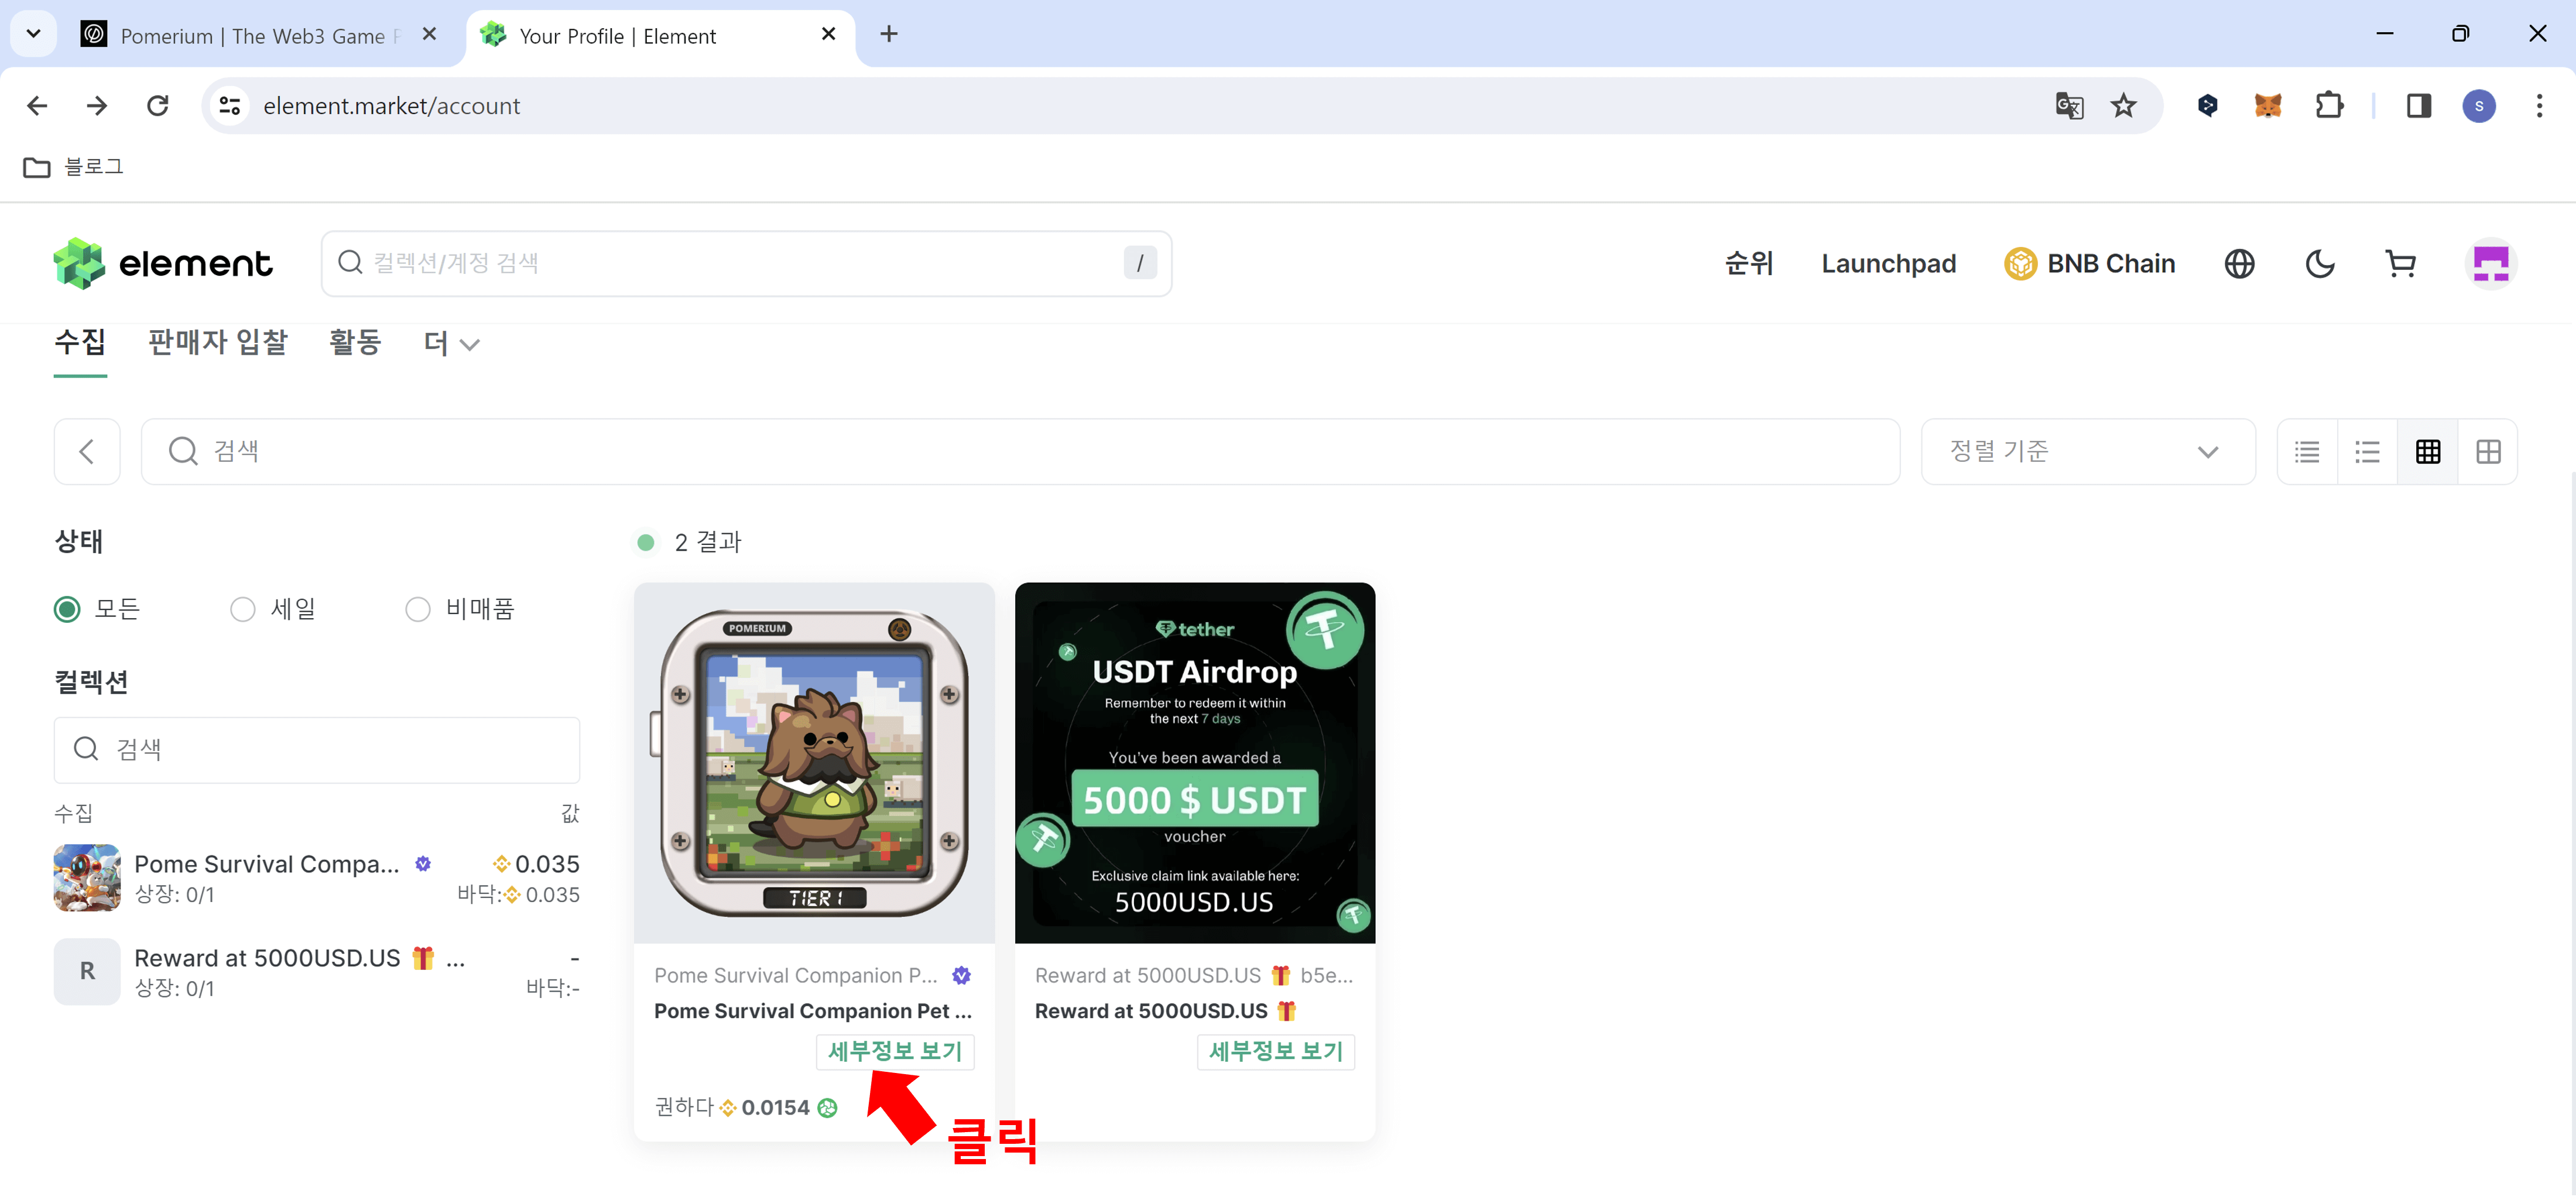
Task: Click 세부정보 보기 on Pome Survival Companion
Action: pos(894,1051)
